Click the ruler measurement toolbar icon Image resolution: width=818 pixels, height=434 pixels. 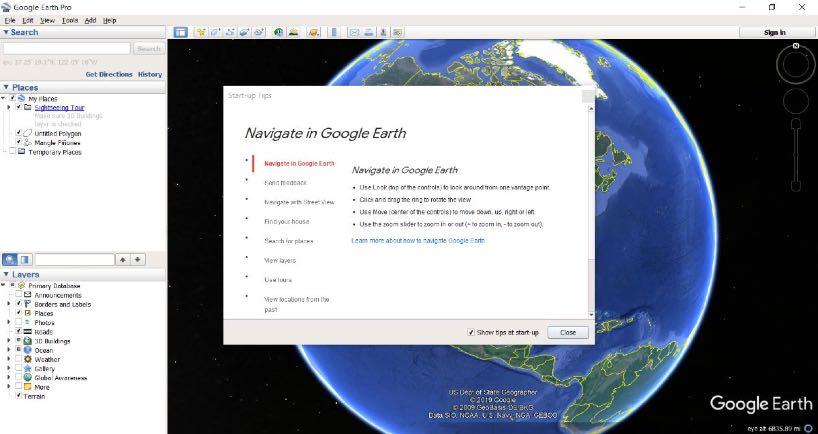[x=334, y=32]
